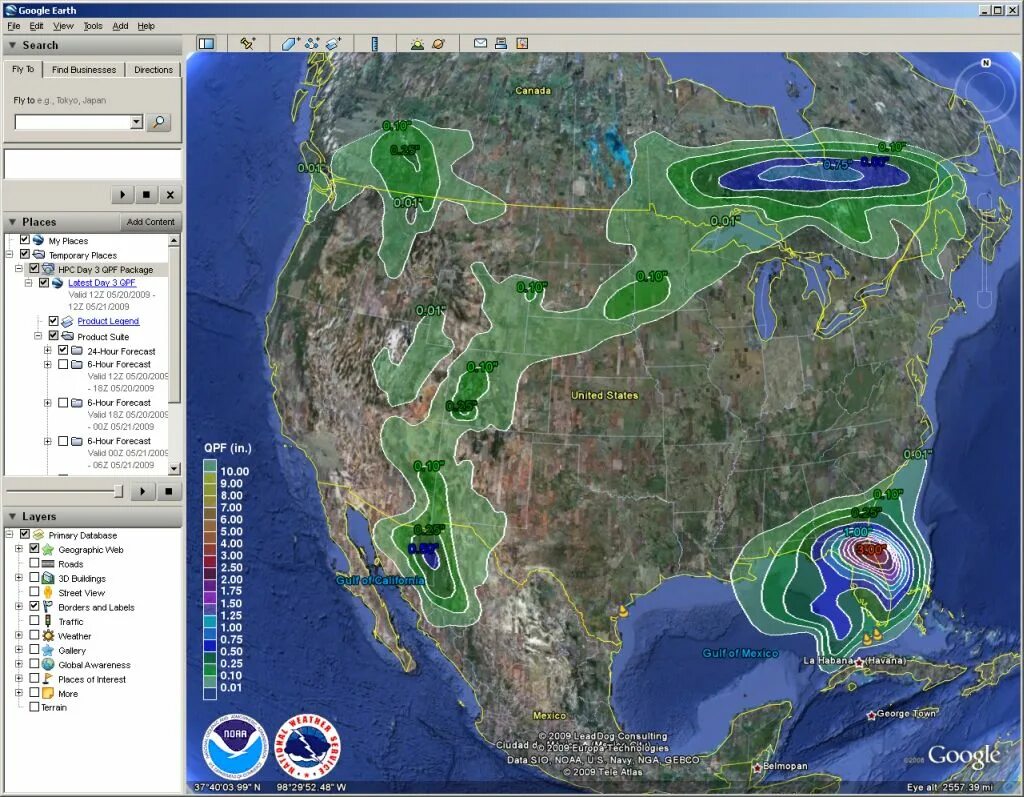Click the Fly To text input field
The height and width of the screenshot is (797, 1024).
pyautogui.click(x=72, y=122)
